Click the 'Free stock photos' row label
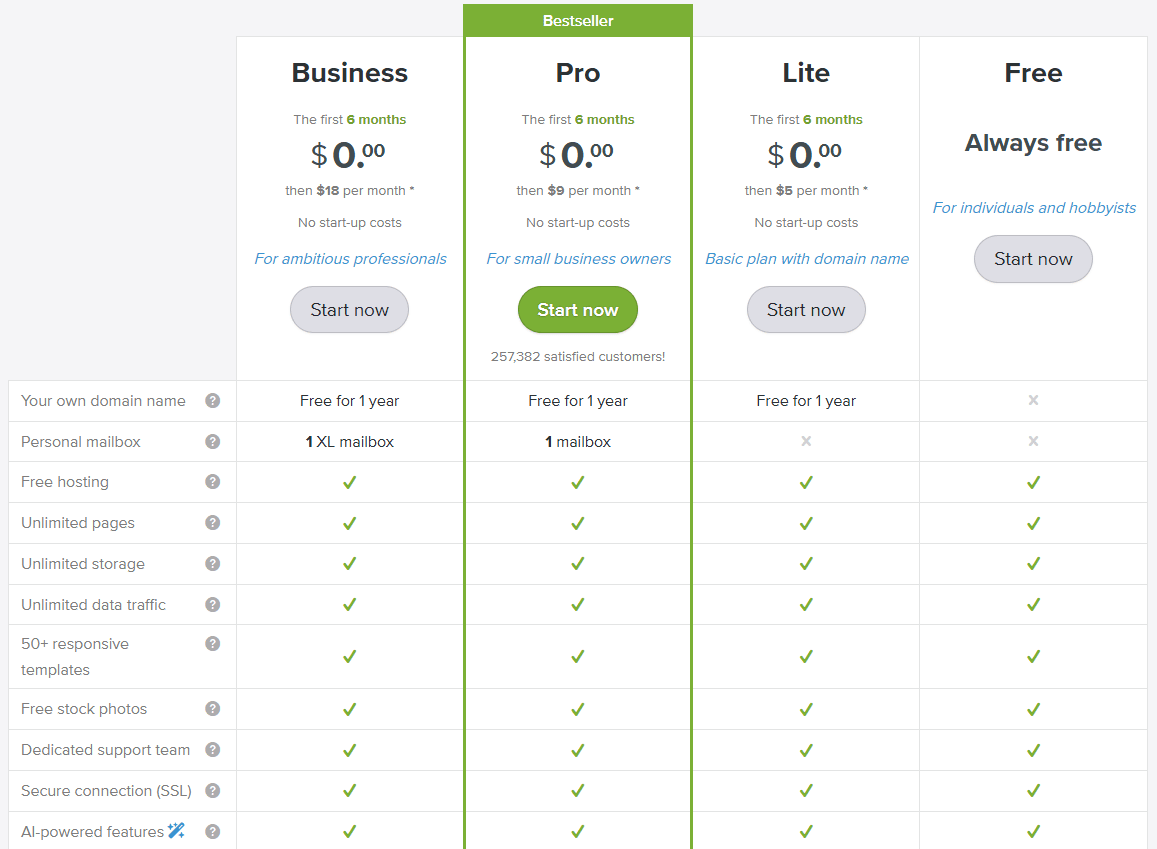 [x=84, y=709]
